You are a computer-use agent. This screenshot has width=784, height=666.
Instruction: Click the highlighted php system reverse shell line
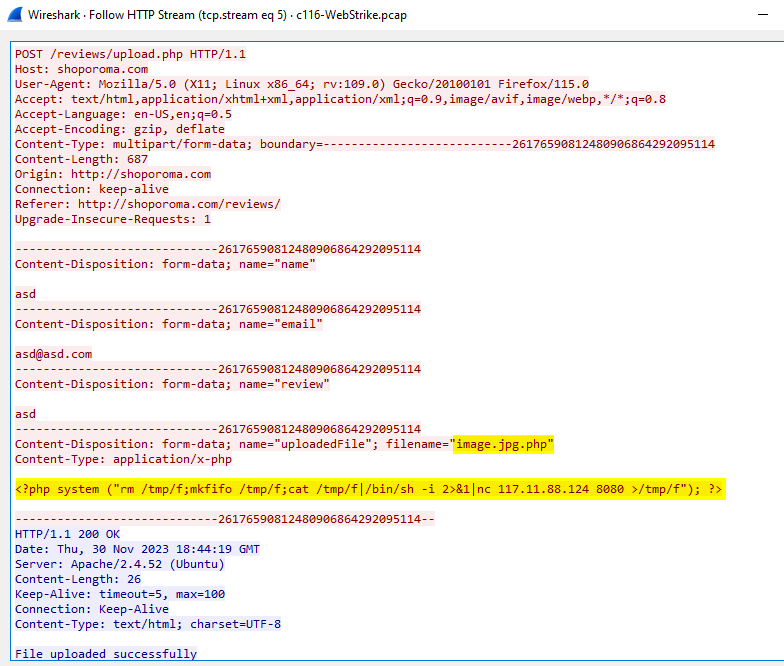(370, 489)
